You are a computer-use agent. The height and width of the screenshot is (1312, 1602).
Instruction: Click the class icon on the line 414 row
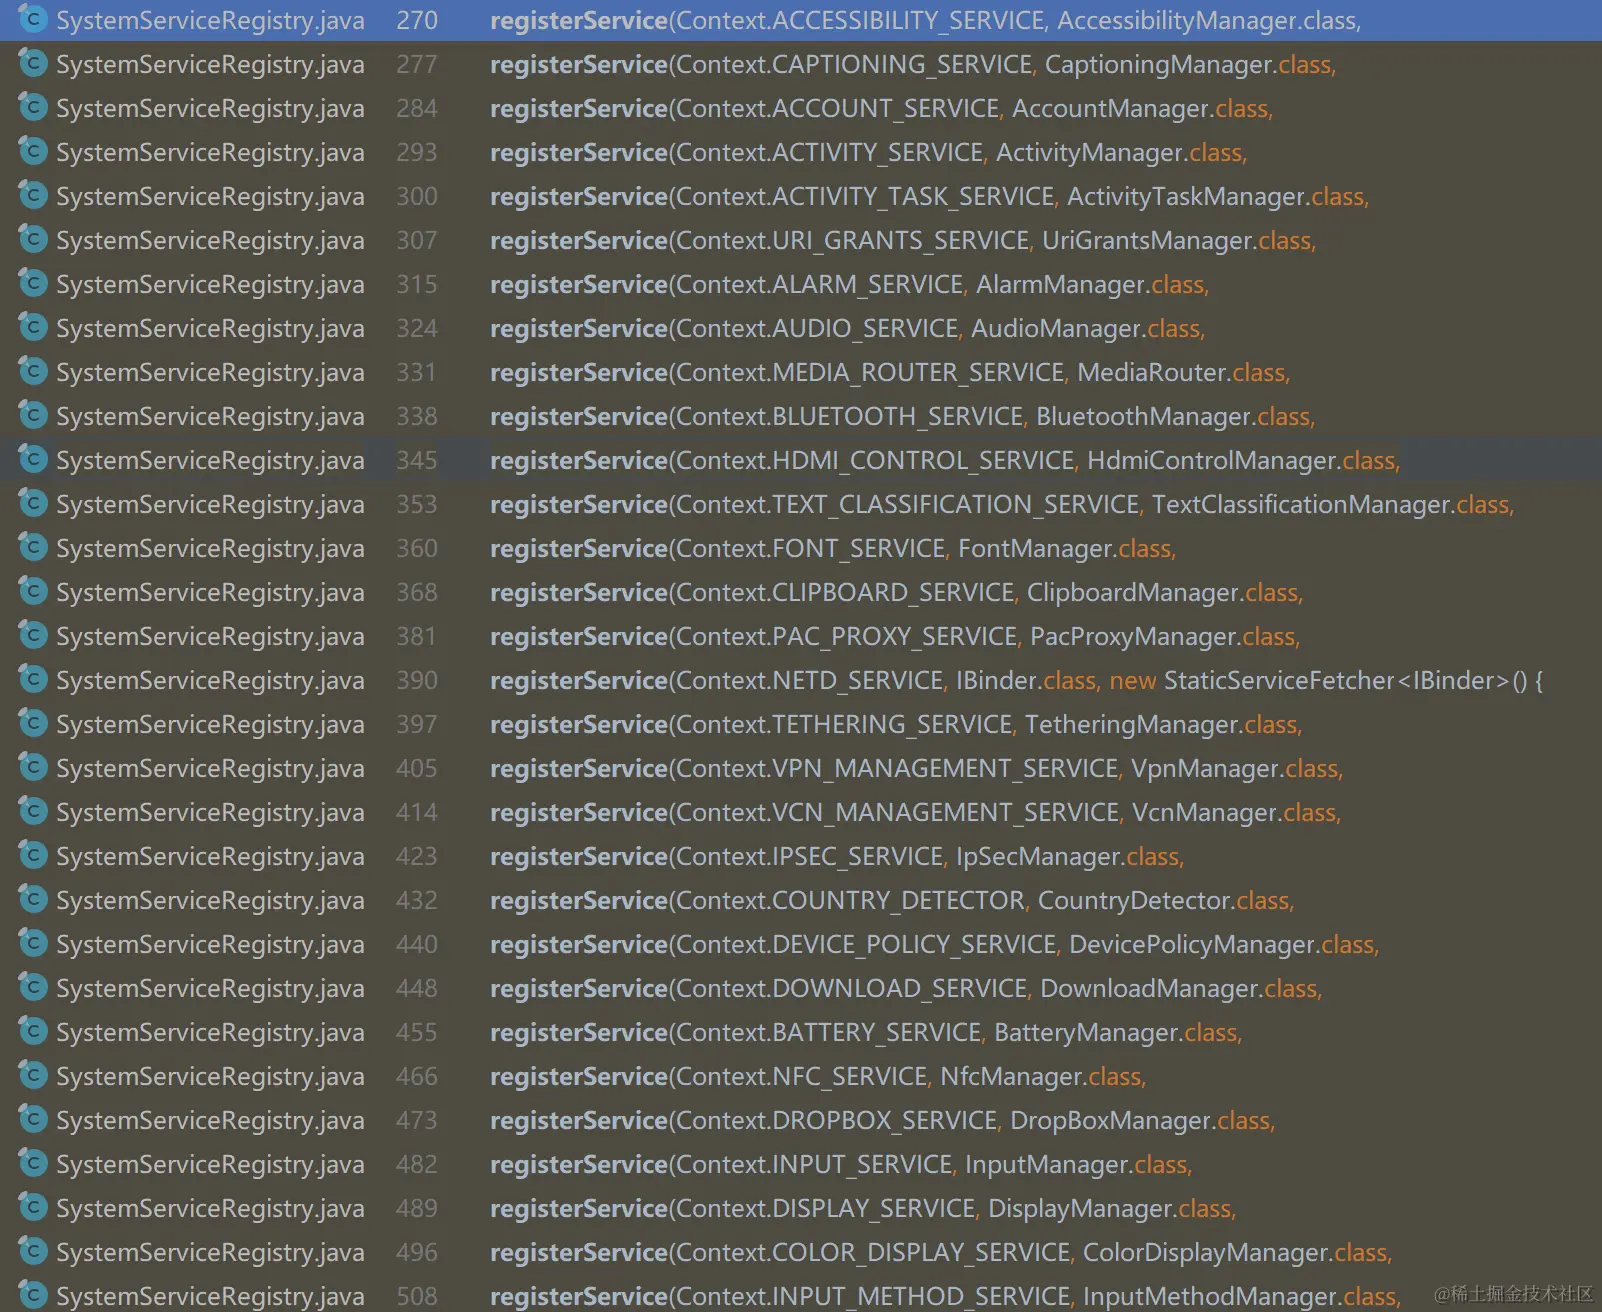(x=33, y=812)
